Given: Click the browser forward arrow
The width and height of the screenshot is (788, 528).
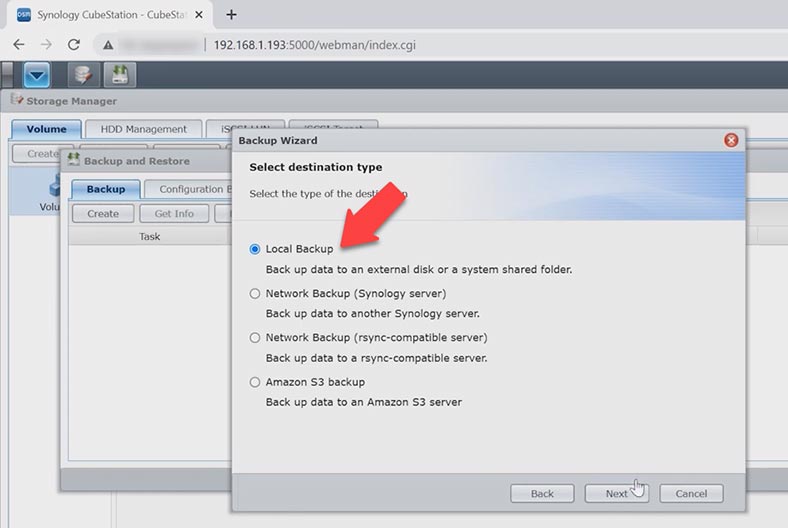Looking at the screenshot, I should point(46,45).
